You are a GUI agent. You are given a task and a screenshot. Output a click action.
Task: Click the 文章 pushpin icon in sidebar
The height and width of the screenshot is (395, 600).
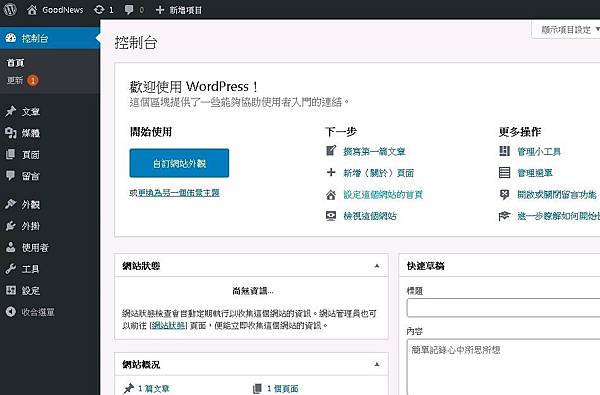click(x=11, y=111)
